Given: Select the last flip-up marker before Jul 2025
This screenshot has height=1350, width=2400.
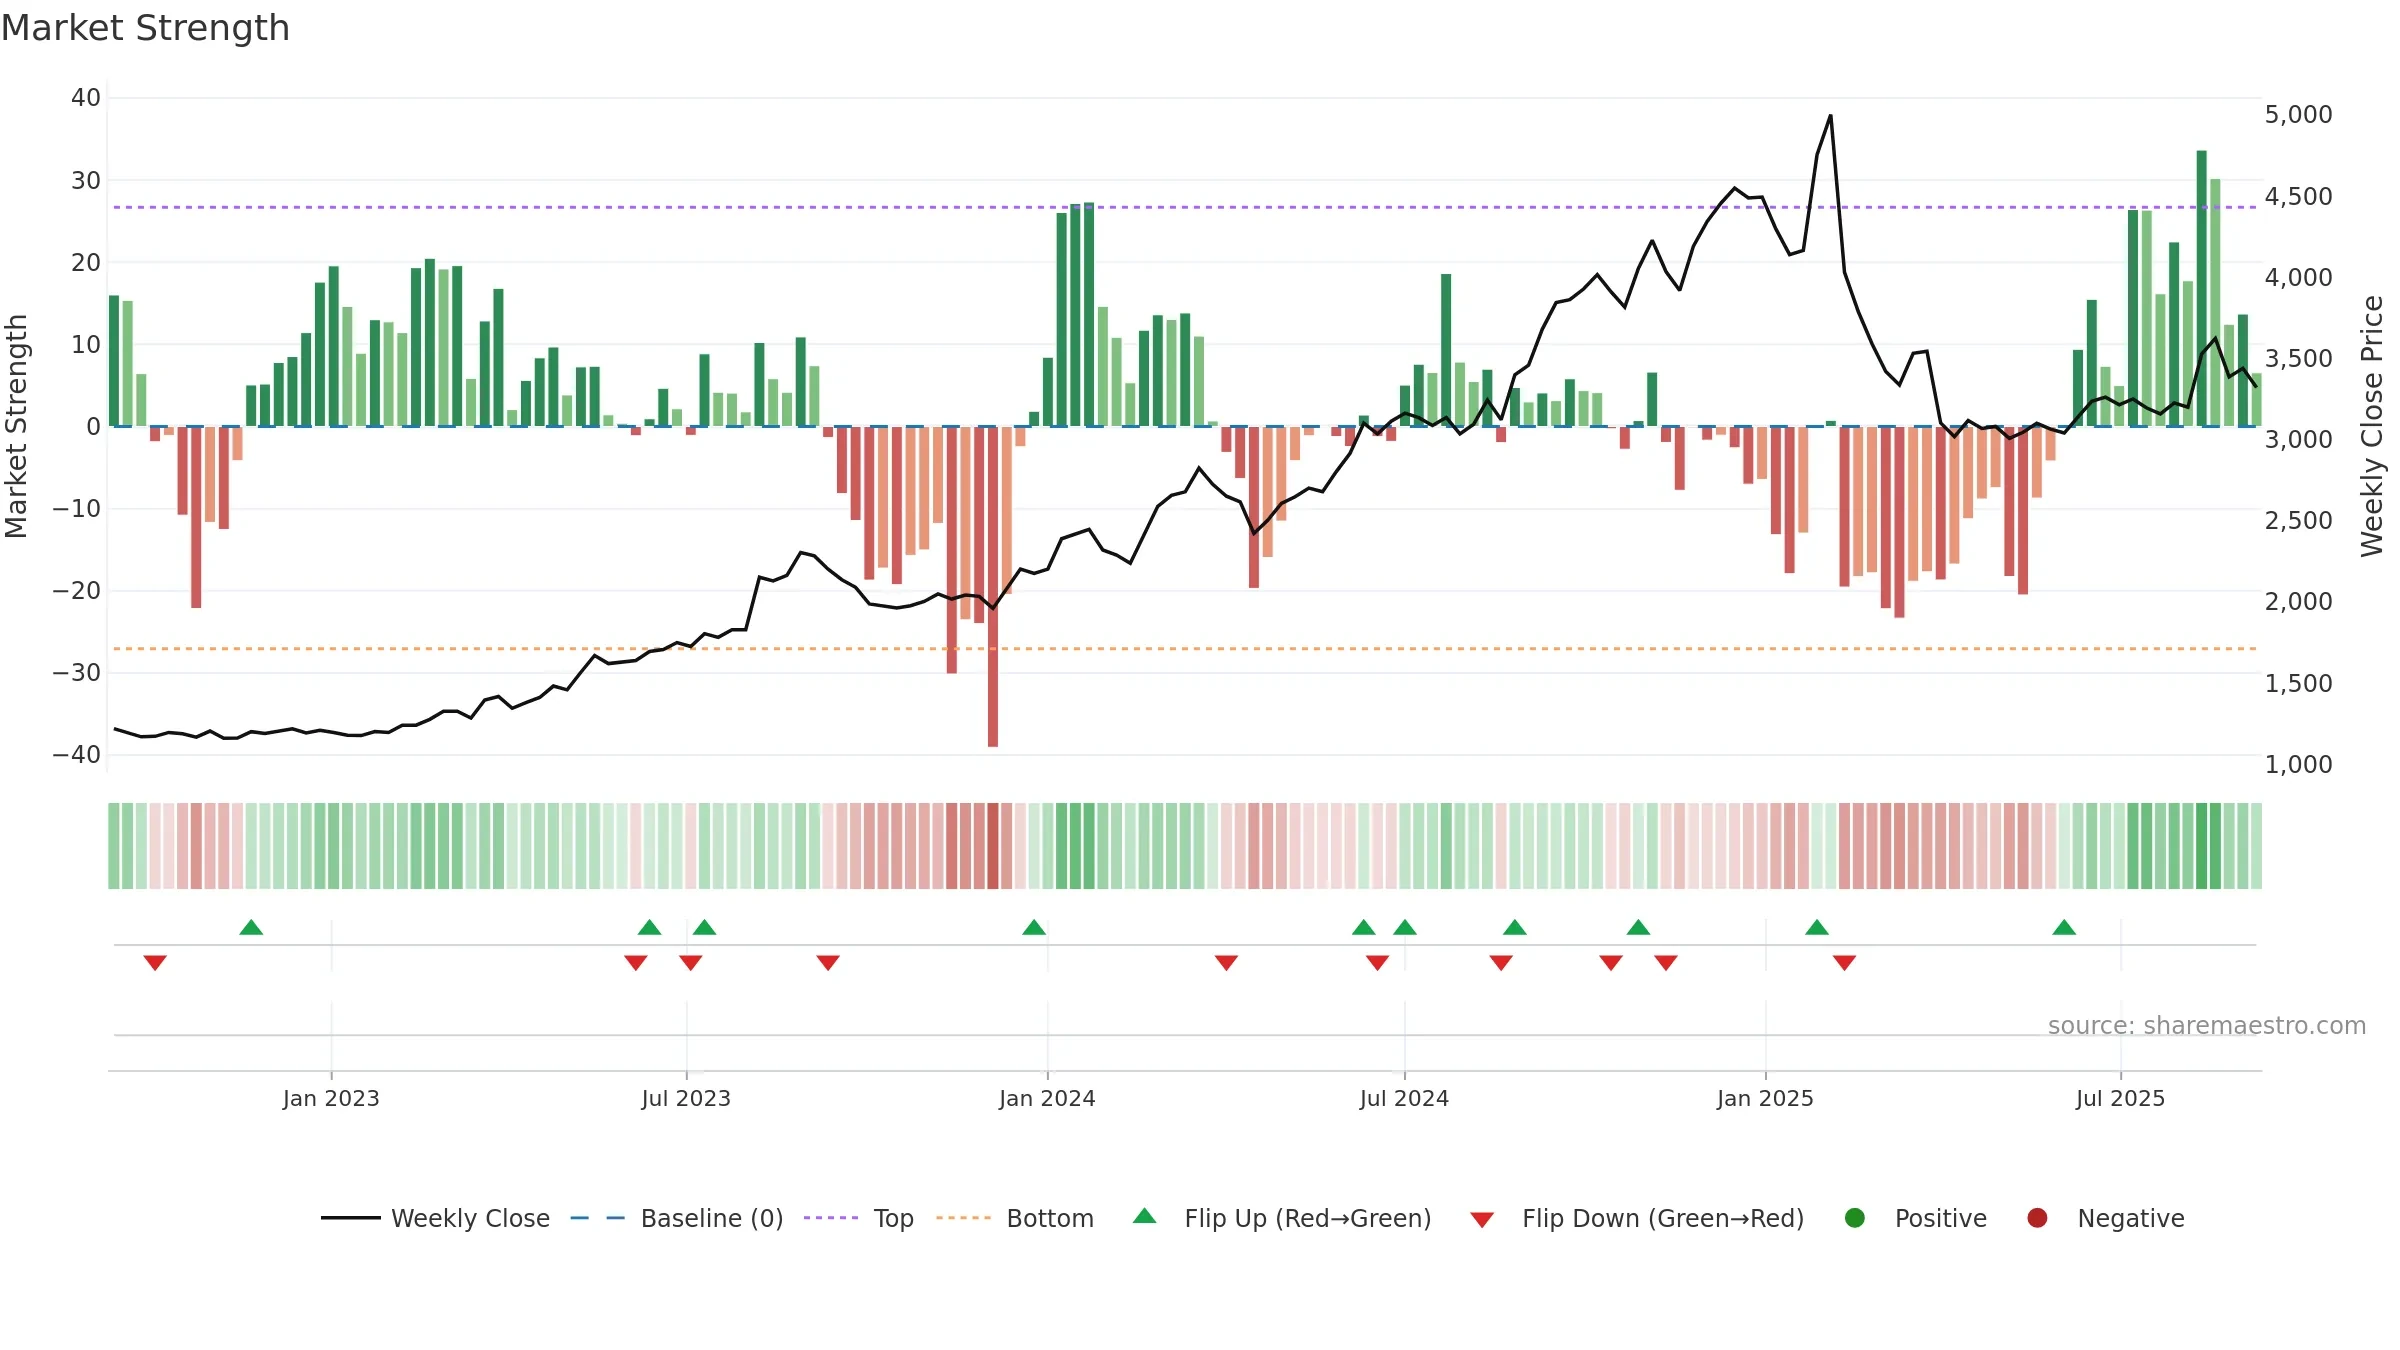Looking at the screenshot, I should click(2064, 927).
